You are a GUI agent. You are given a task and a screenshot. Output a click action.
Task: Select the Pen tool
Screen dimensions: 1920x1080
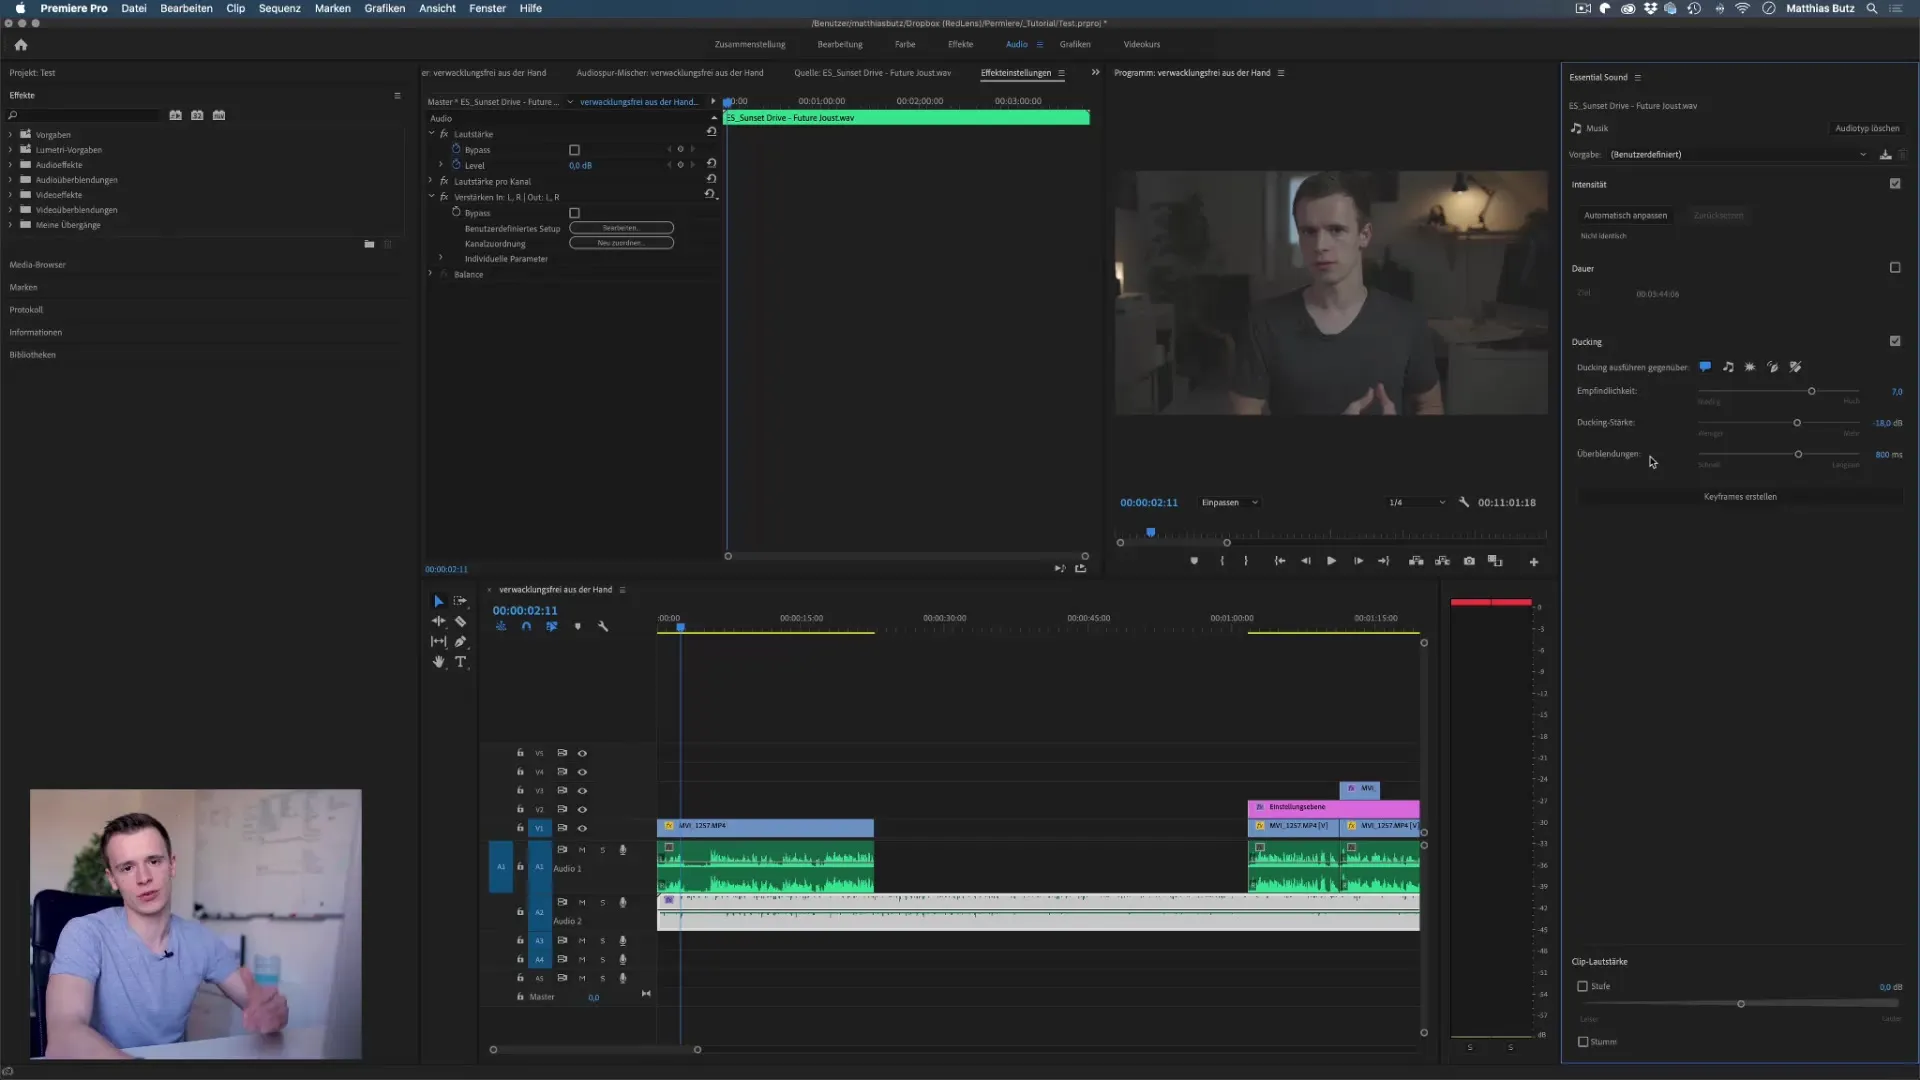coord(460,642)
